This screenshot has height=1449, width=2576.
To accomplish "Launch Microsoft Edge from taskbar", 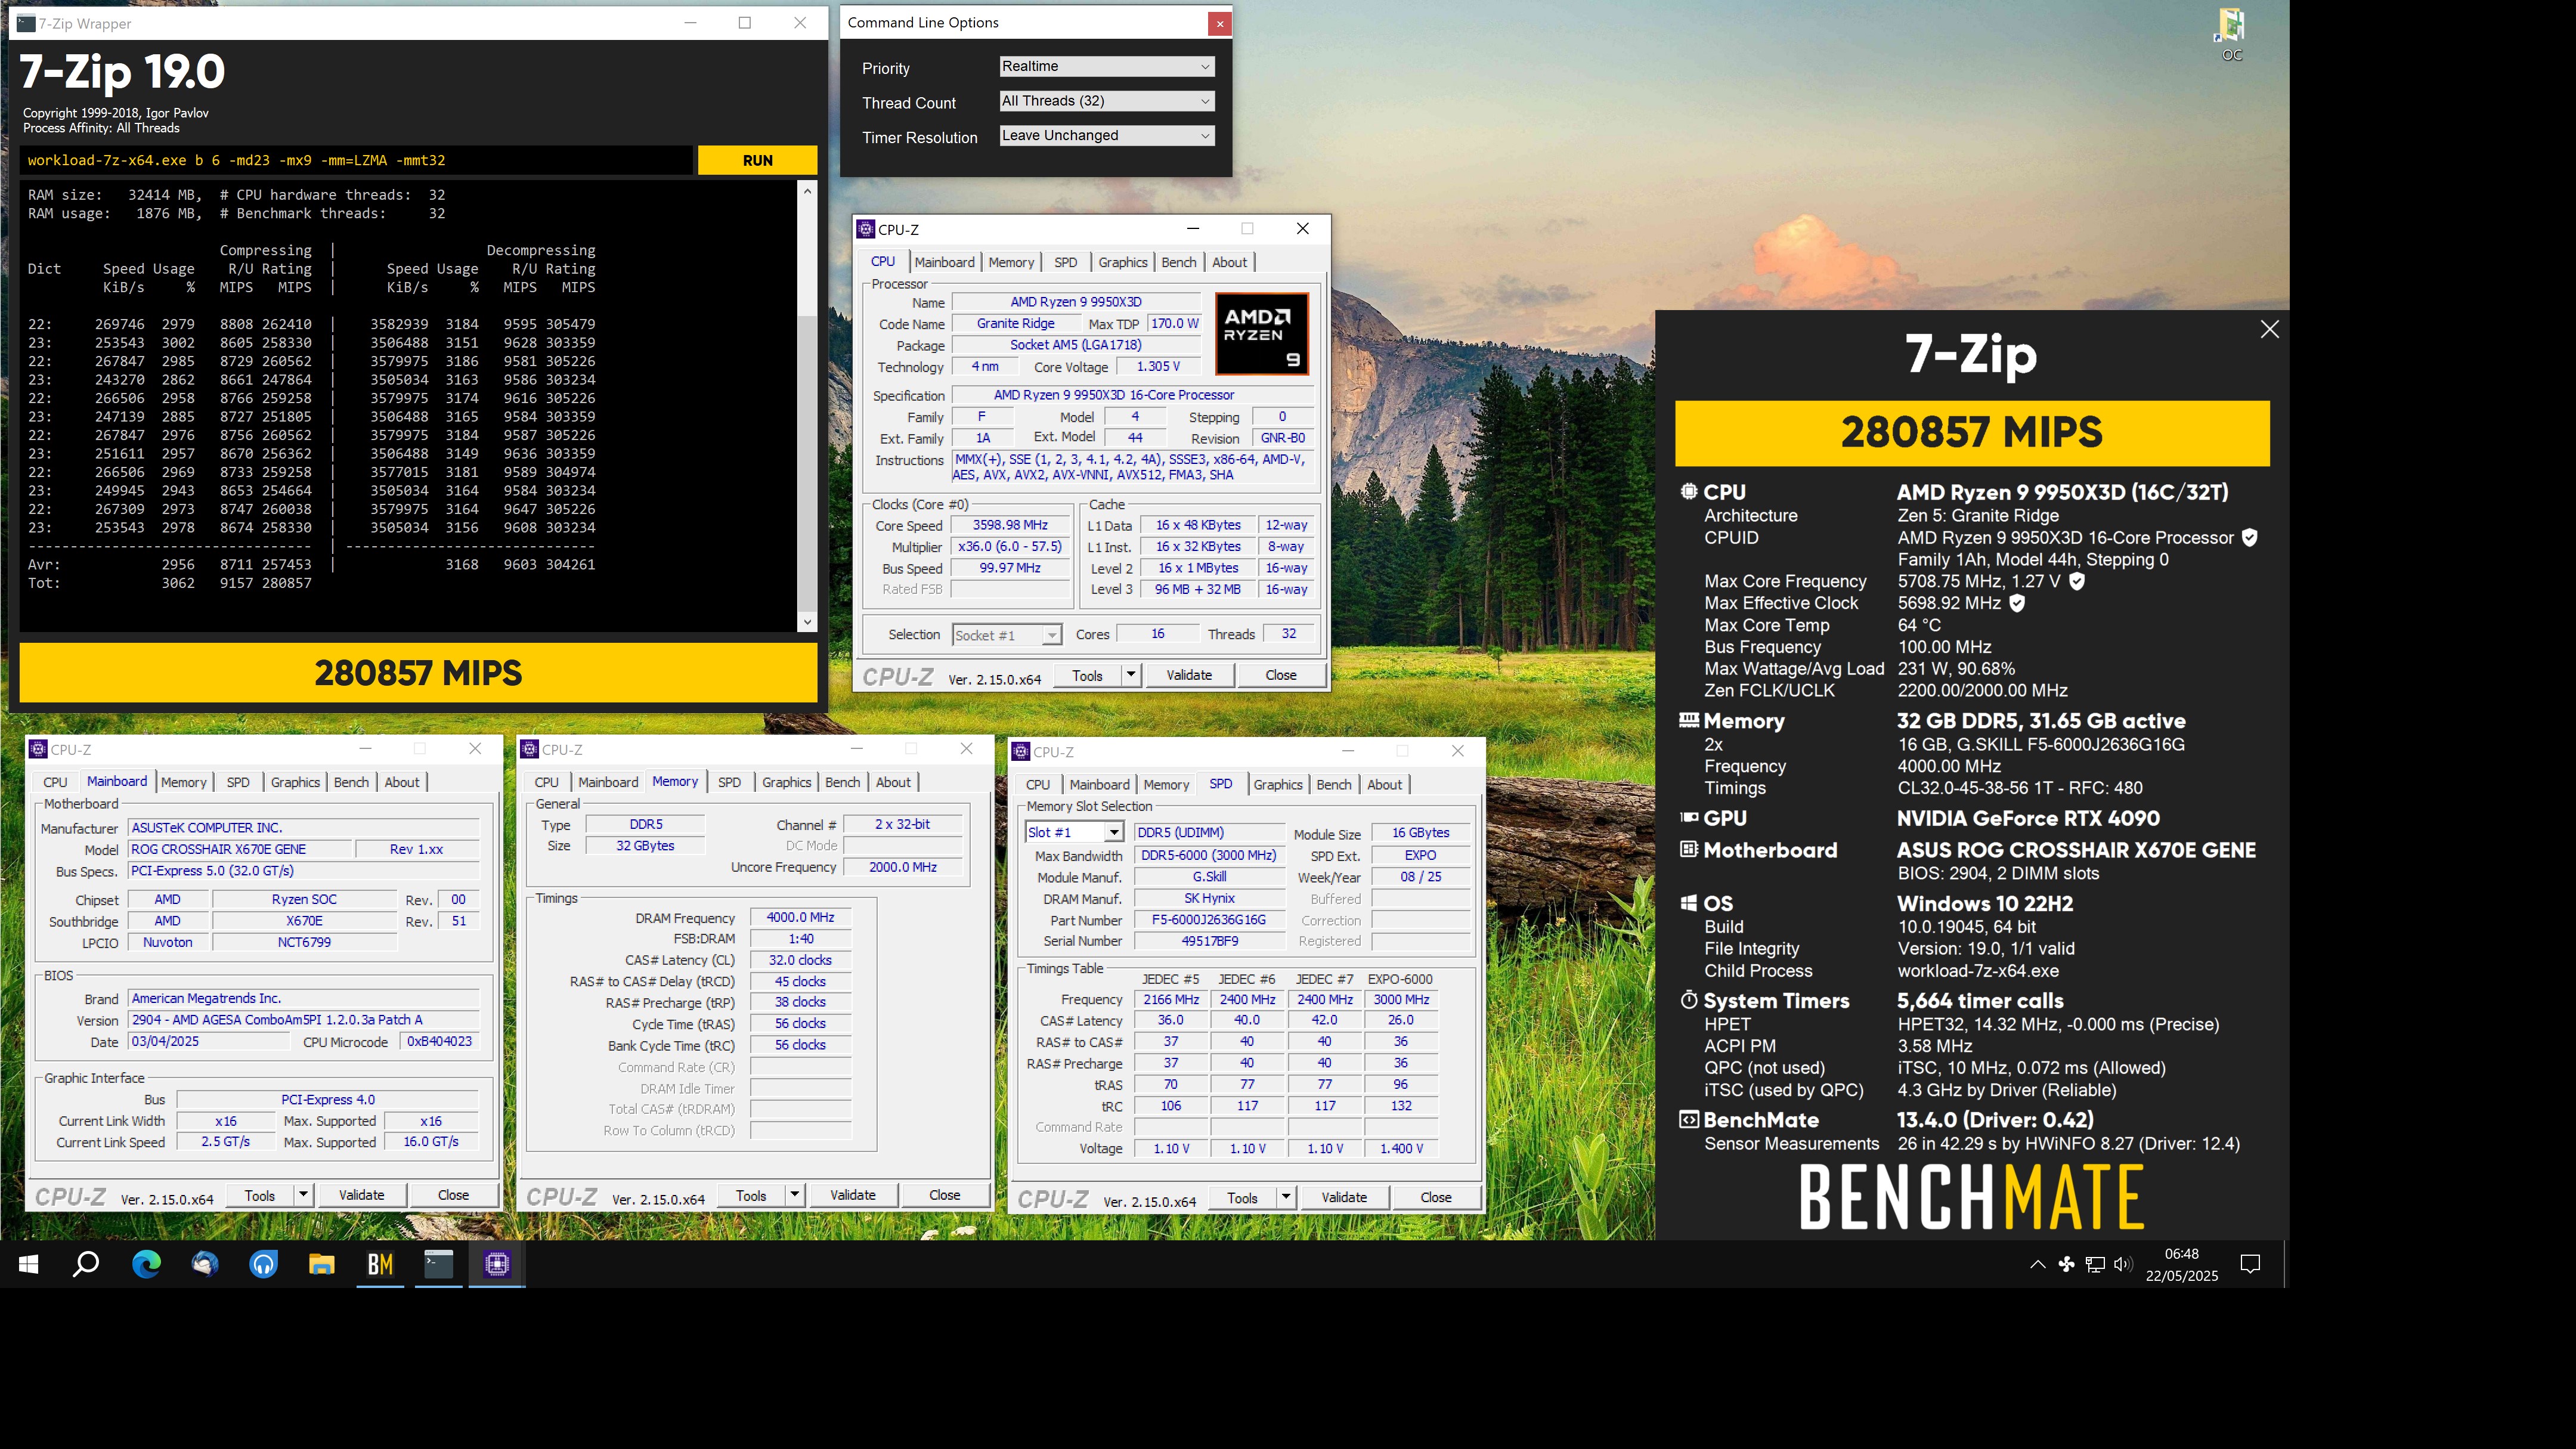I will tap(146, 1265).
